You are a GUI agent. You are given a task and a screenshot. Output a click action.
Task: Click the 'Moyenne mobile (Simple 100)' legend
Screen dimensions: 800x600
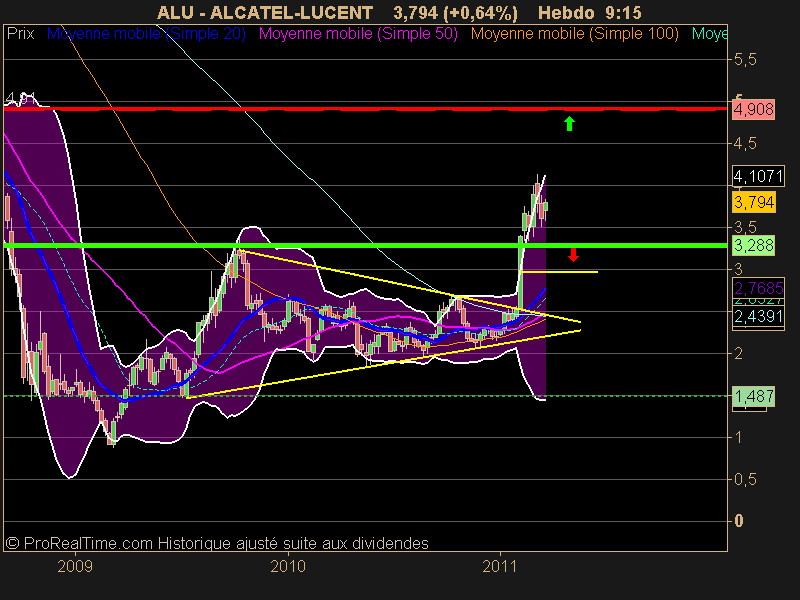[574, 34]
